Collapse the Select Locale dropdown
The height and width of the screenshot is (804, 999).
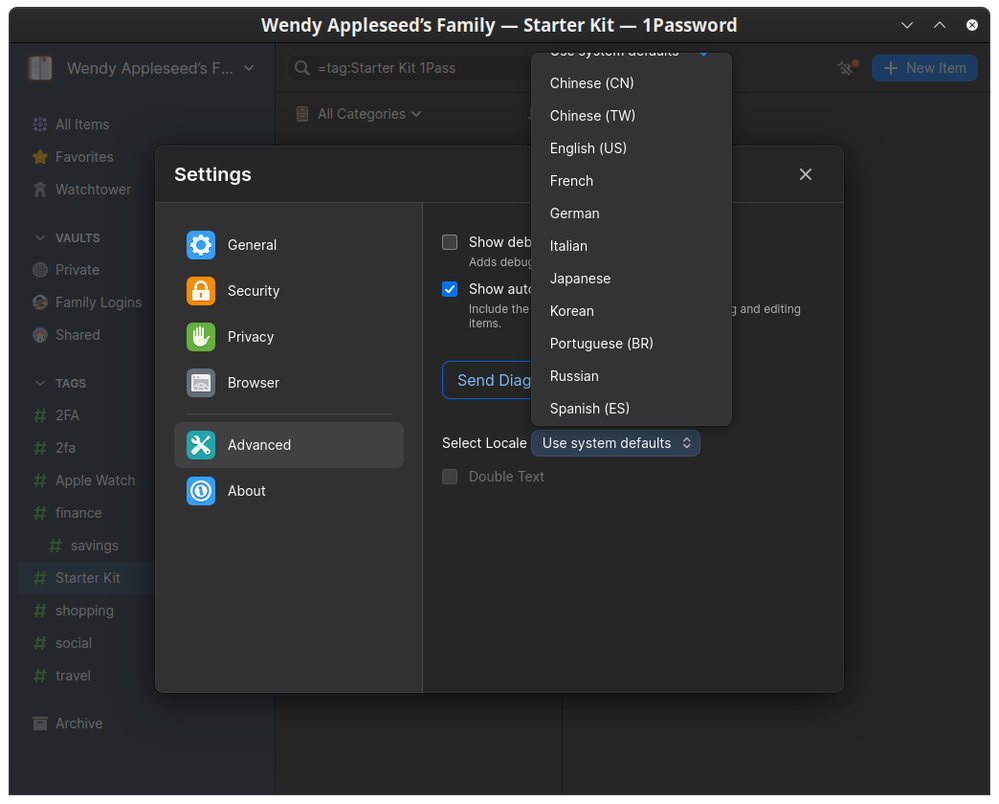(x=615, y=443)
